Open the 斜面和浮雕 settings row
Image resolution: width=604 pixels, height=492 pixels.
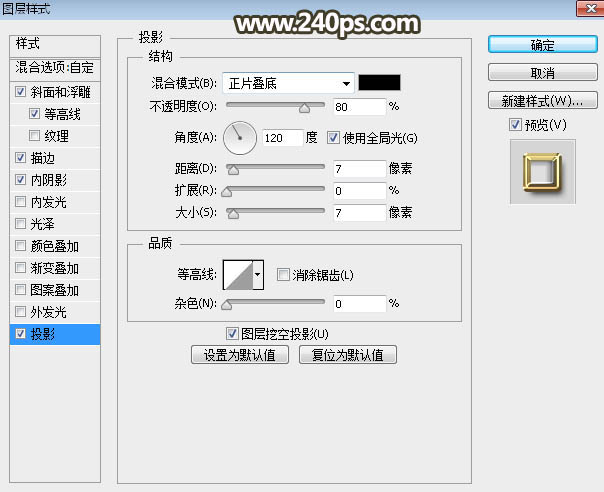tap(55, 92)
